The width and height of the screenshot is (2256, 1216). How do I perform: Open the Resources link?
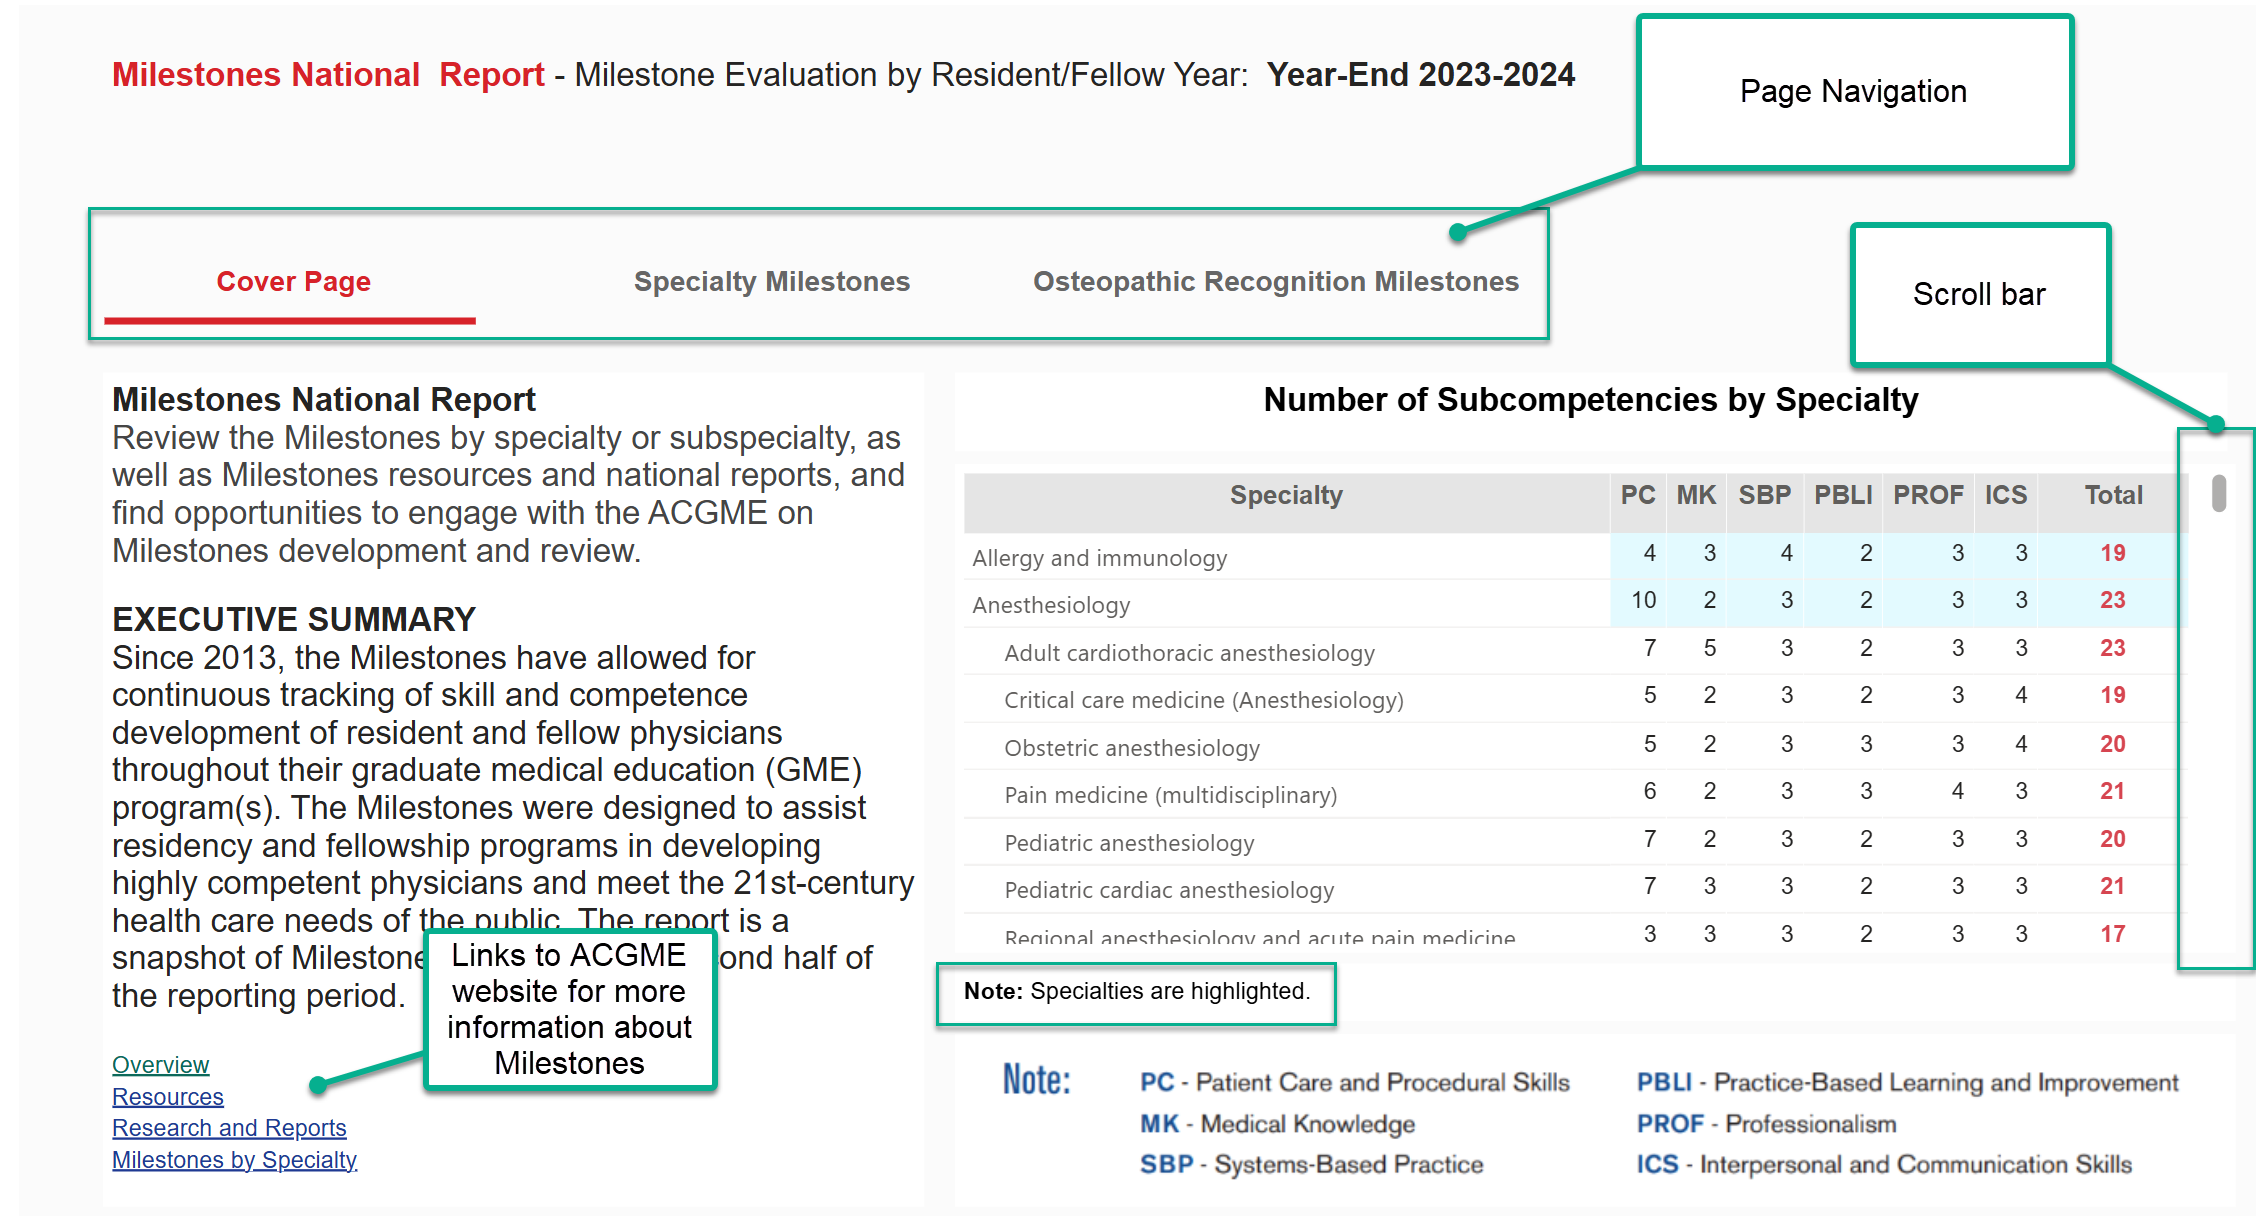(x=168, y=1097)
